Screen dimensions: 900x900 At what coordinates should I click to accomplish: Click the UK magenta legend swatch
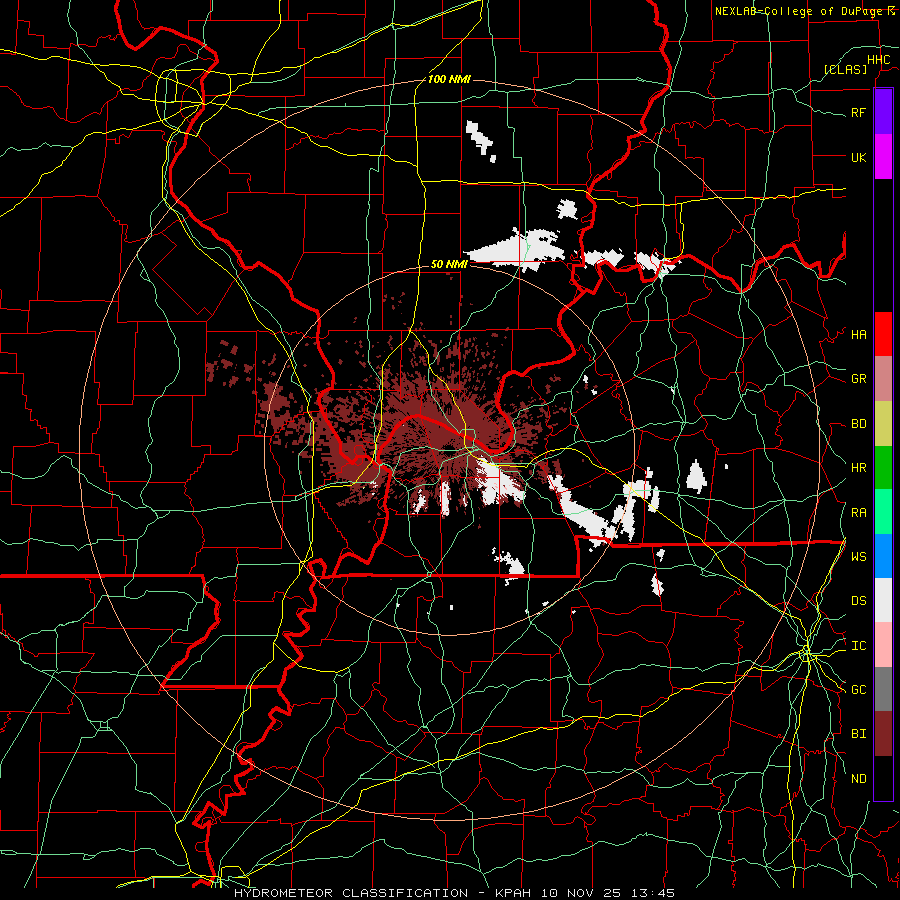click(883, 157)
